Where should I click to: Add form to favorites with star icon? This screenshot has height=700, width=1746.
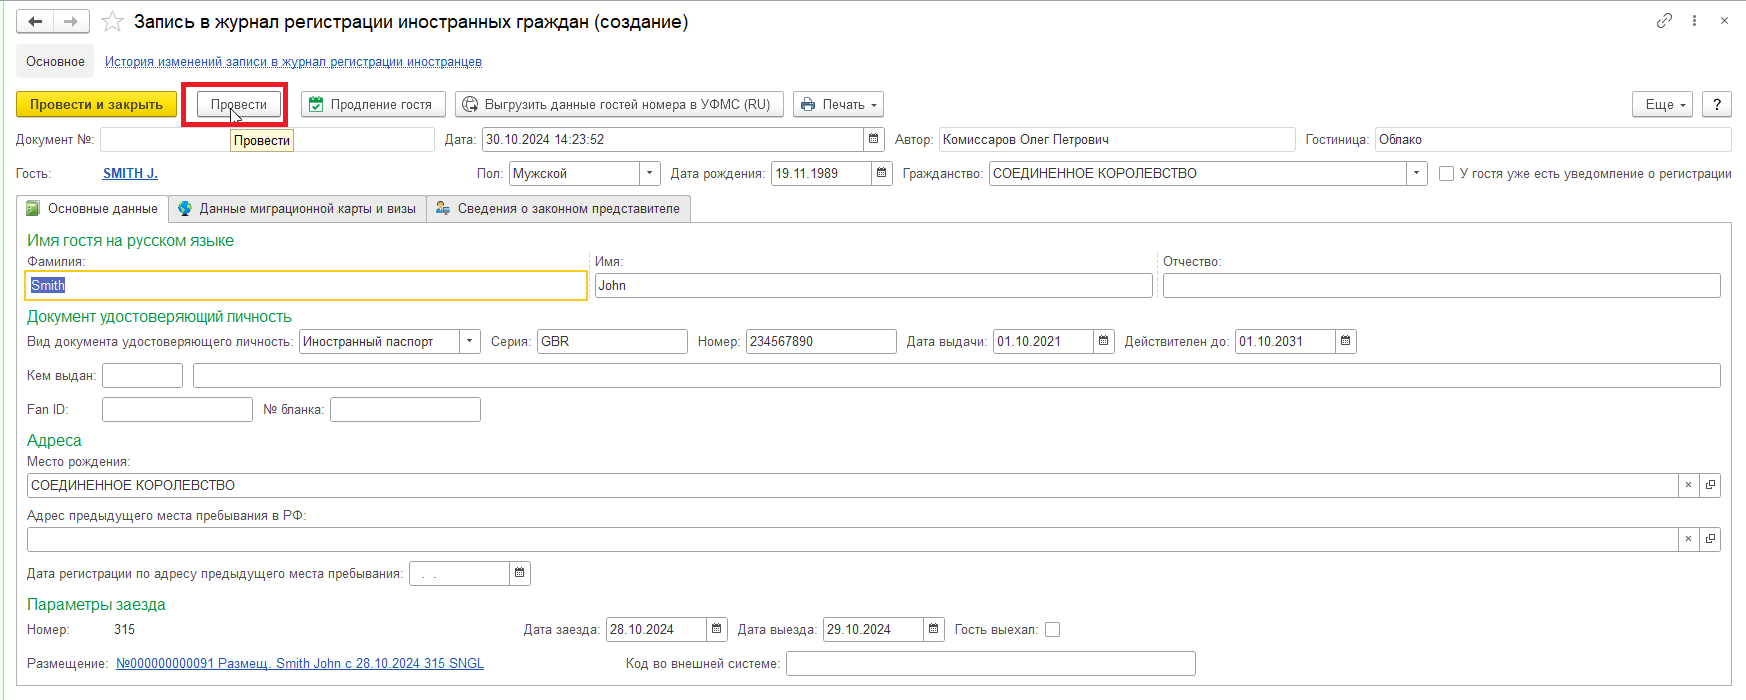point(113,22)
